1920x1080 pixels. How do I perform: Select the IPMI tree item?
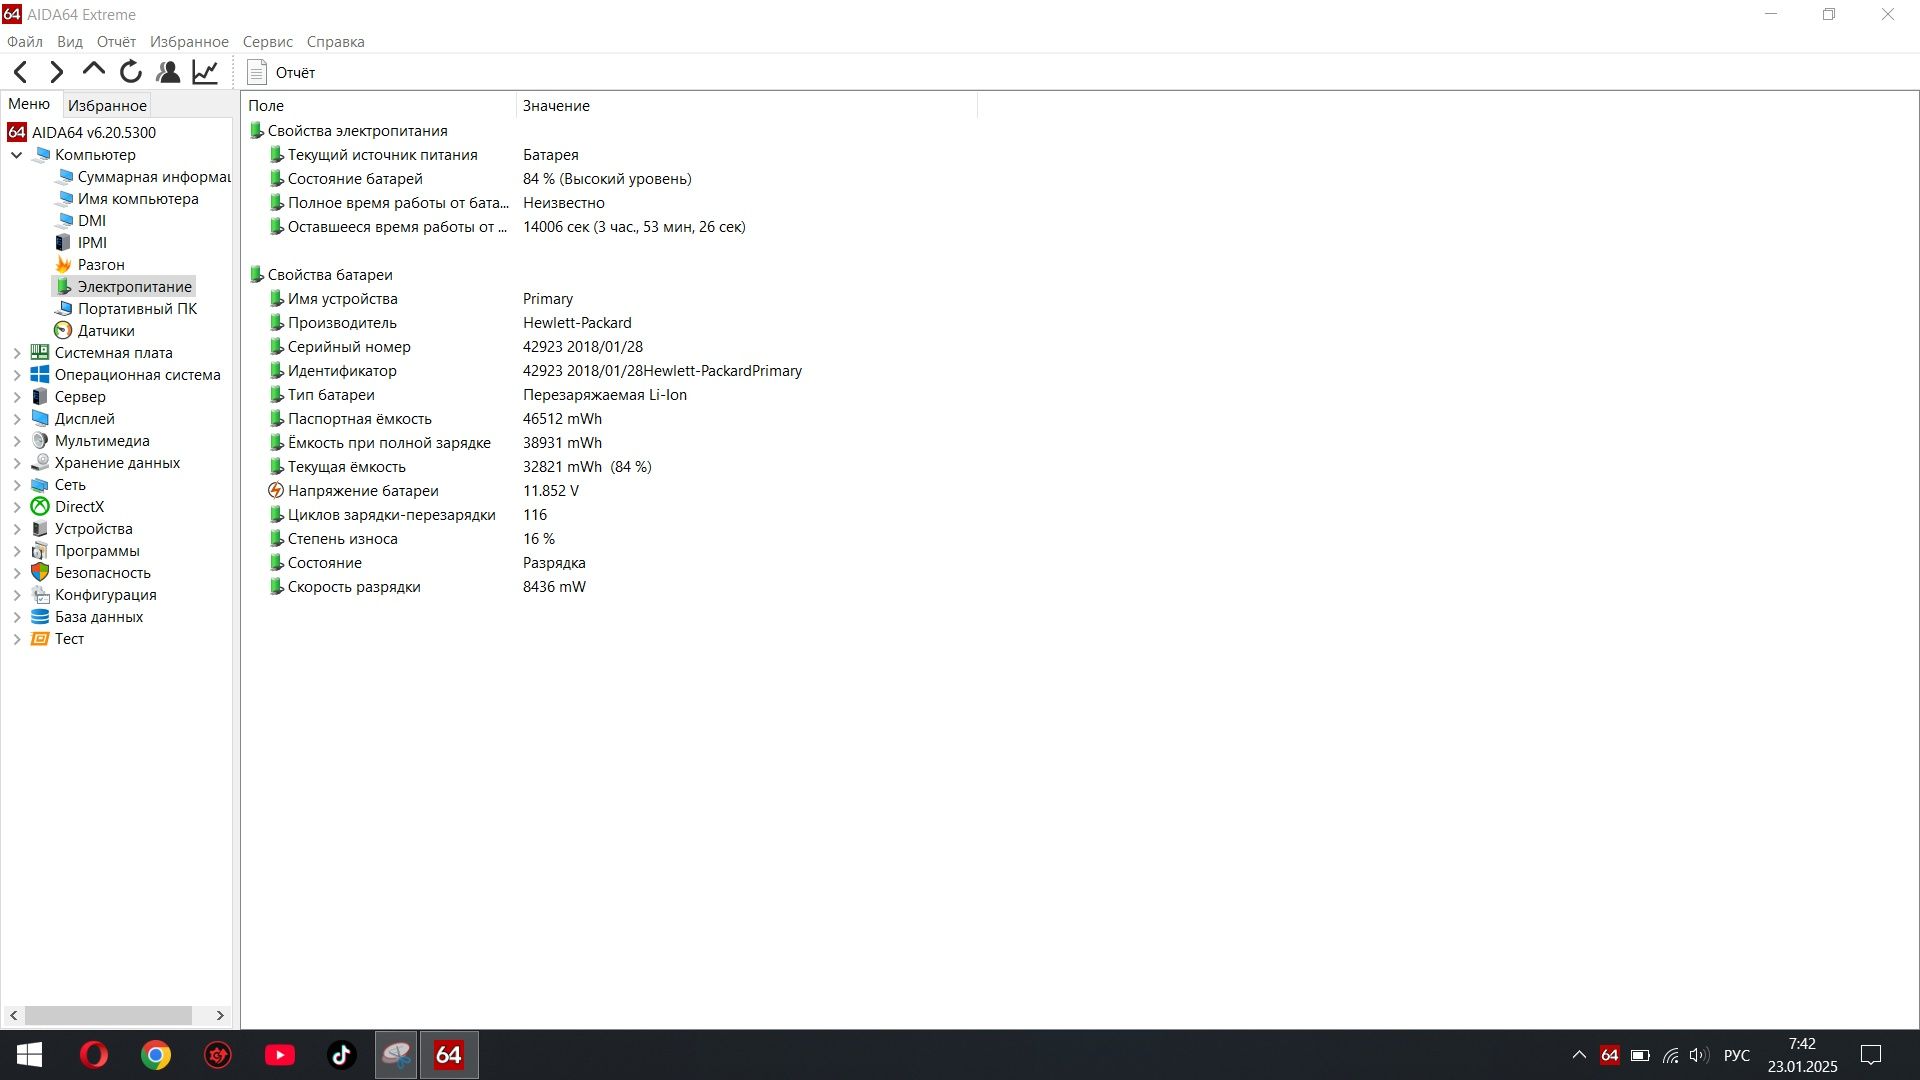tap(81, 243)
